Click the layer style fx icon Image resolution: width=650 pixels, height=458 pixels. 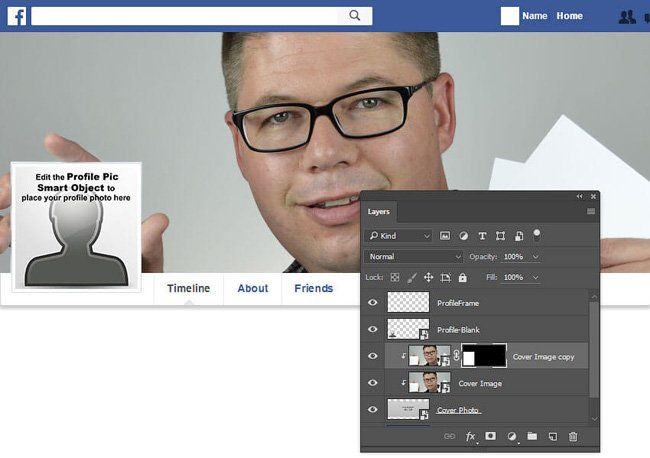coord(470,437)
